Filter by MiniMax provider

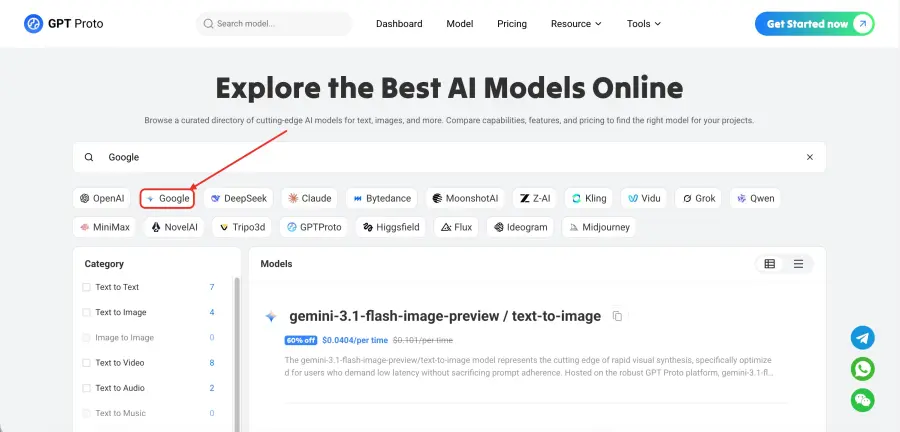[104, 227]
